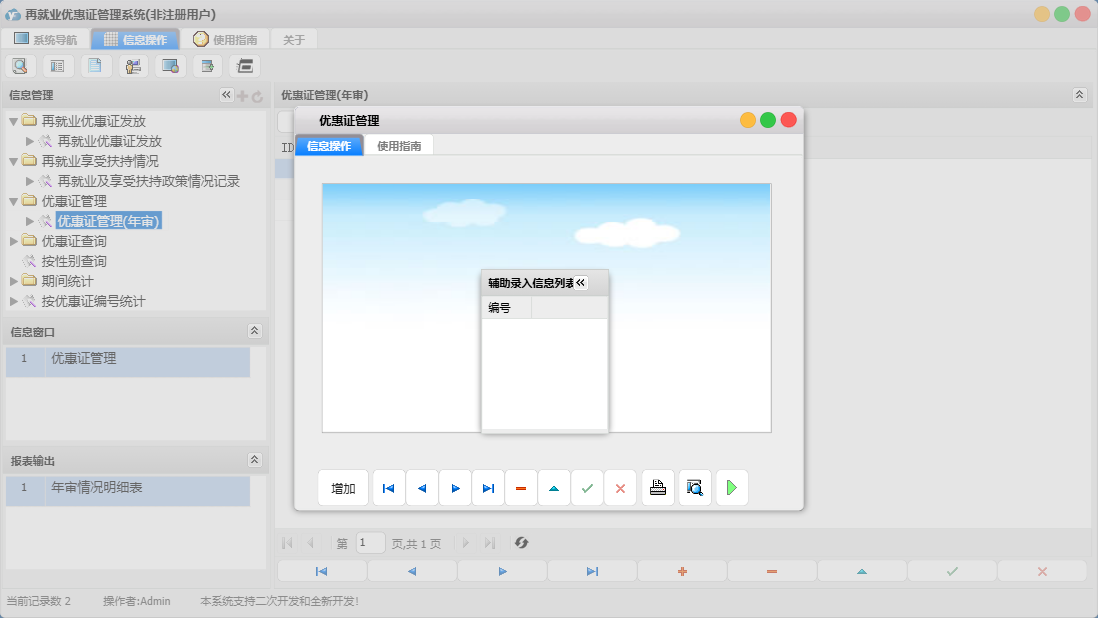
Task: Click the page number input field
Action: [370, 543]
